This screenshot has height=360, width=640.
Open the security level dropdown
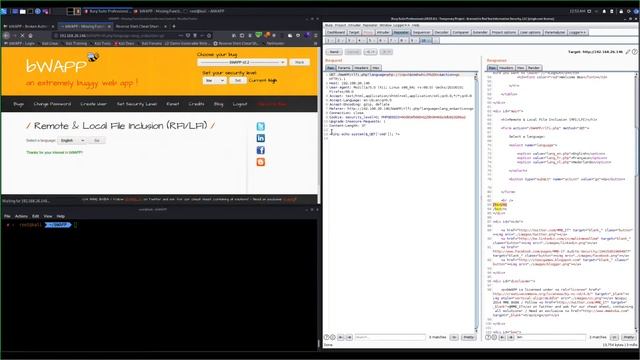point(214,80)
